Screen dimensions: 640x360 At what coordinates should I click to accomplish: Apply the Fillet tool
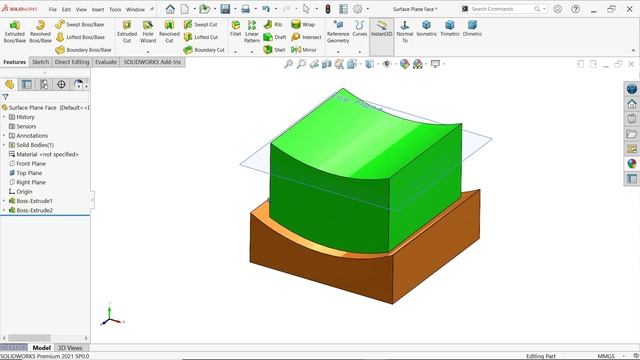coord(236,29)
